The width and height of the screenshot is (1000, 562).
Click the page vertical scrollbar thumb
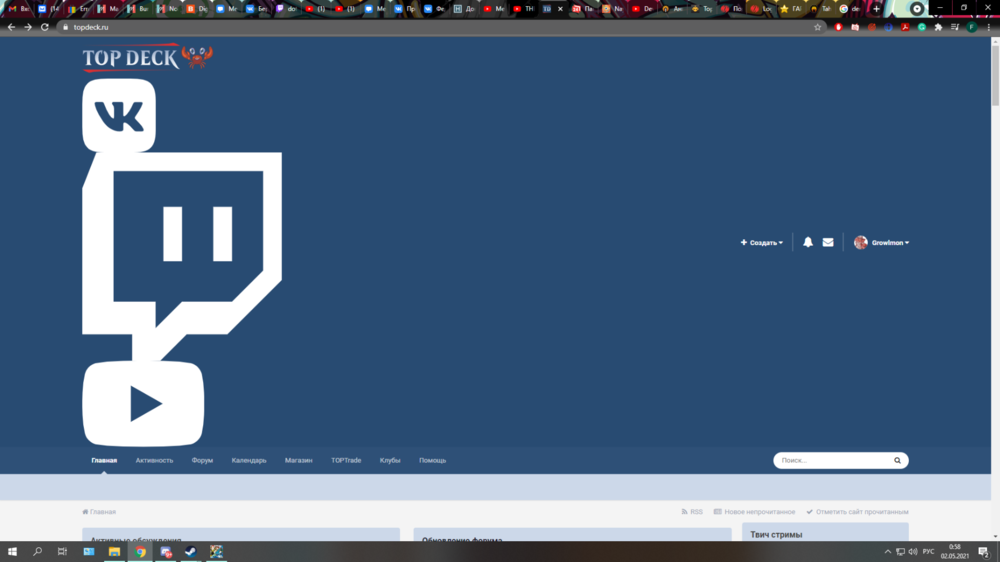(996, 76)
